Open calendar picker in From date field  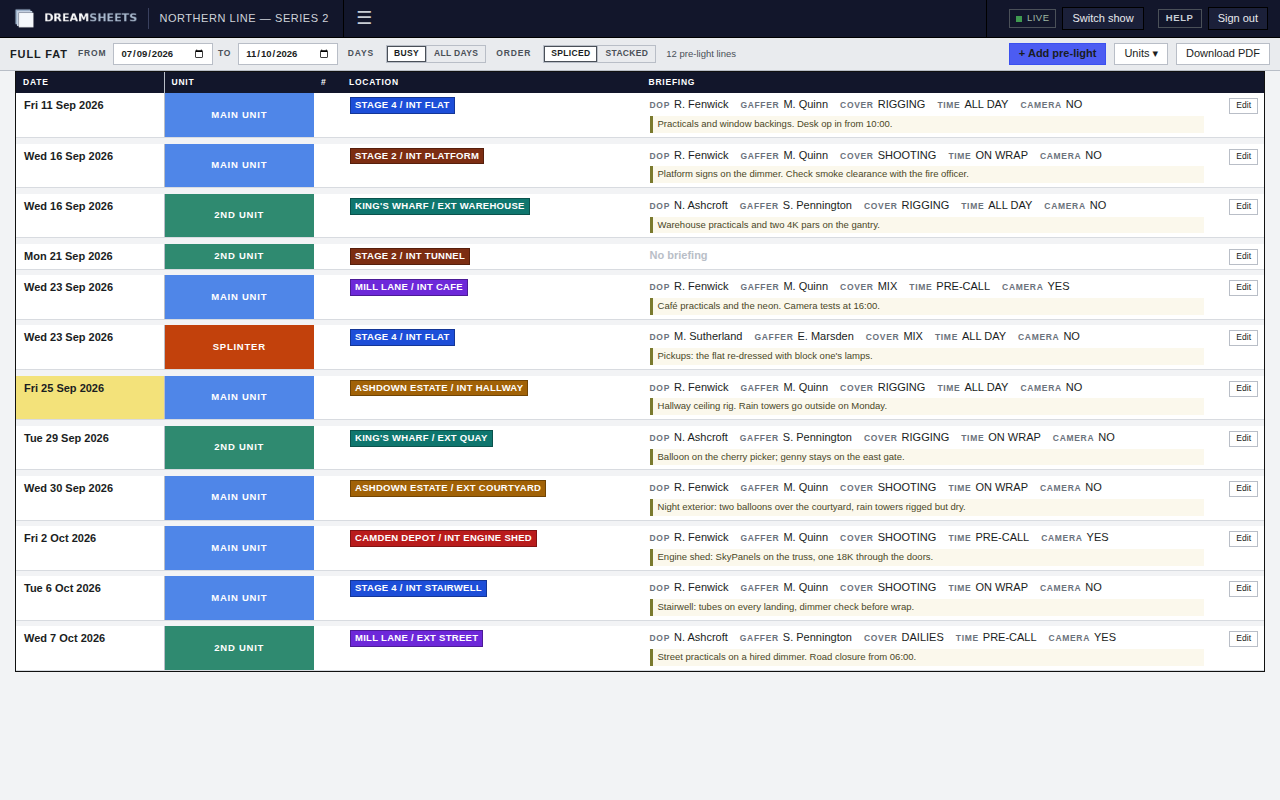199,54
